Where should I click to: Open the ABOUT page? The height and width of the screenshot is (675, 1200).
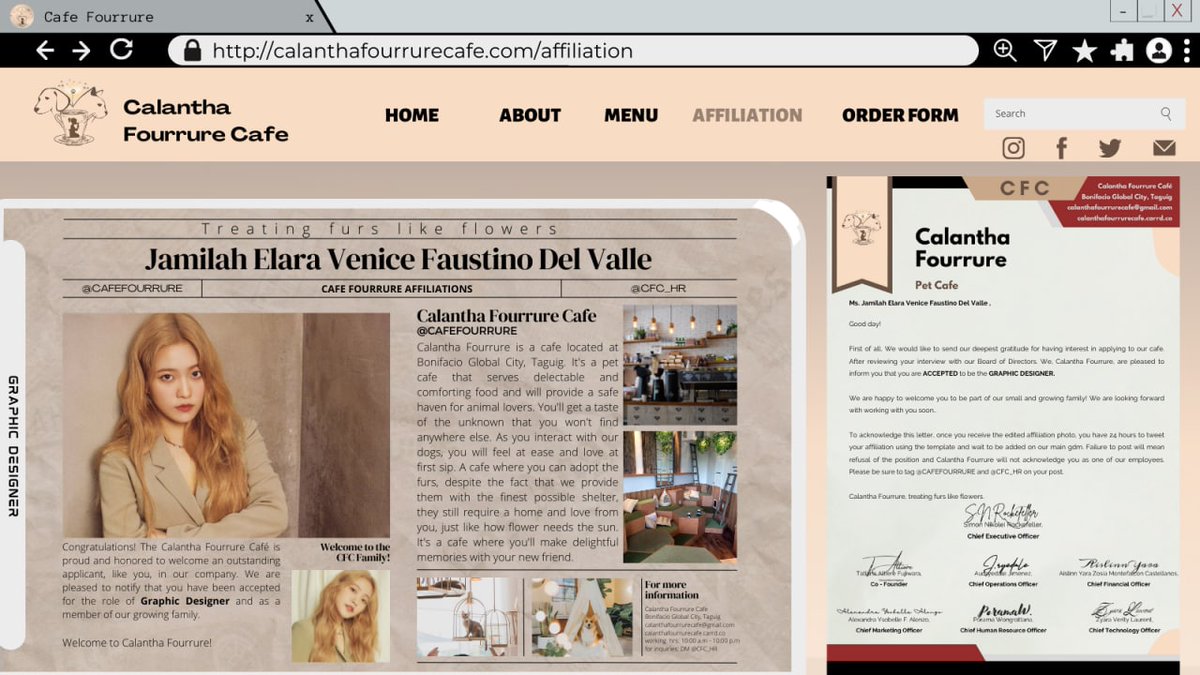point(530,115)
